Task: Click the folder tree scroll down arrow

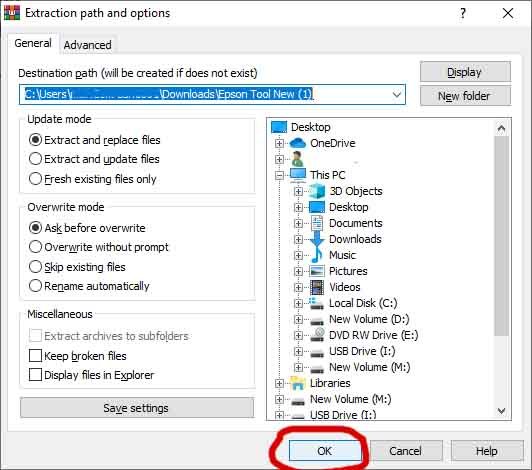Action: 501,411
